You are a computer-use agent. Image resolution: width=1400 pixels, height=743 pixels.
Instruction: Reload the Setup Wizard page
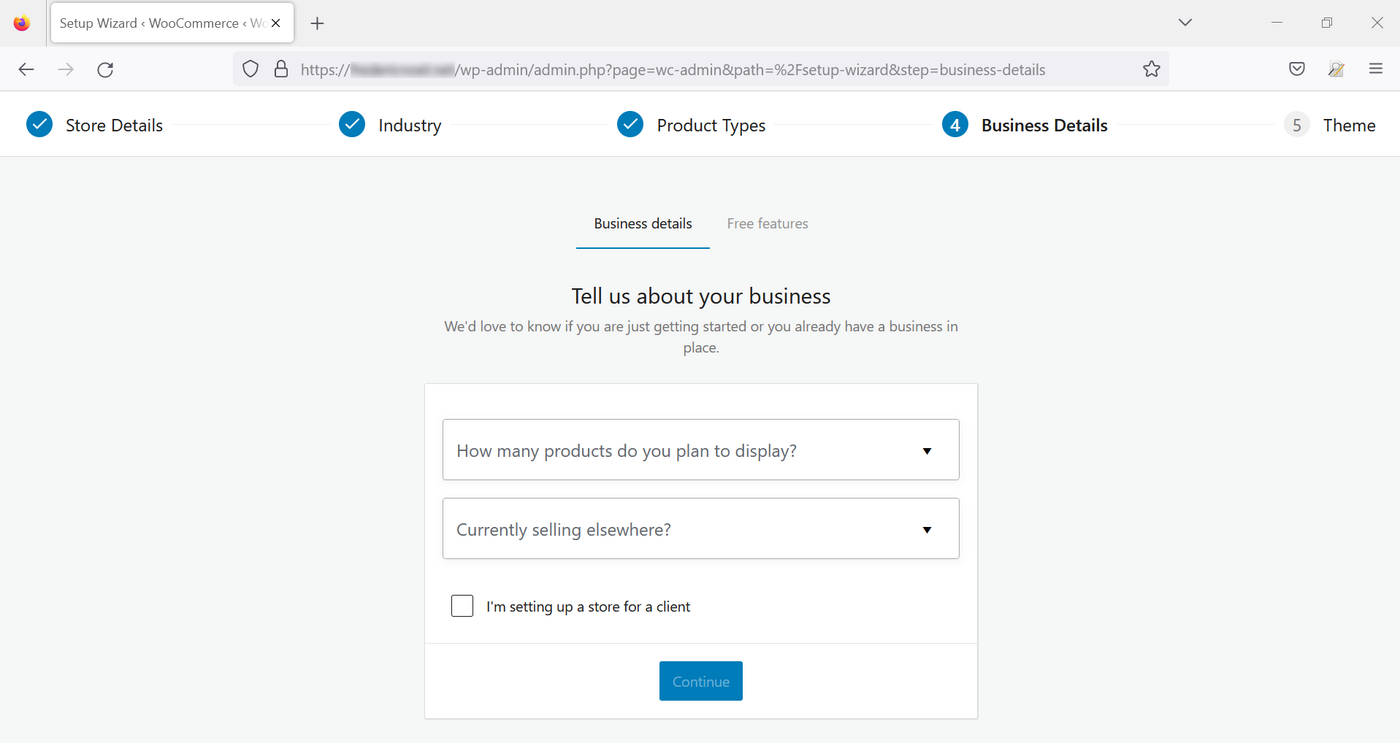pyautogui.click(x=105, y=69)
